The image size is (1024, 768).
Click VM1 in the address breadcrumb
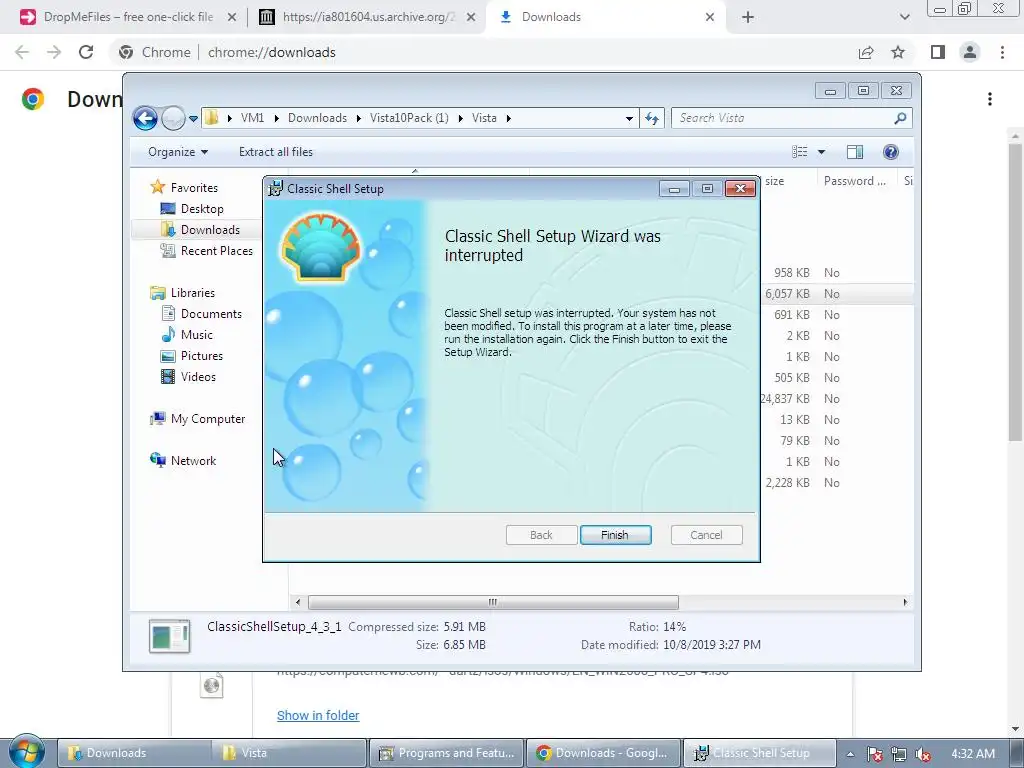pyautogui.click(x=252, y=118)
